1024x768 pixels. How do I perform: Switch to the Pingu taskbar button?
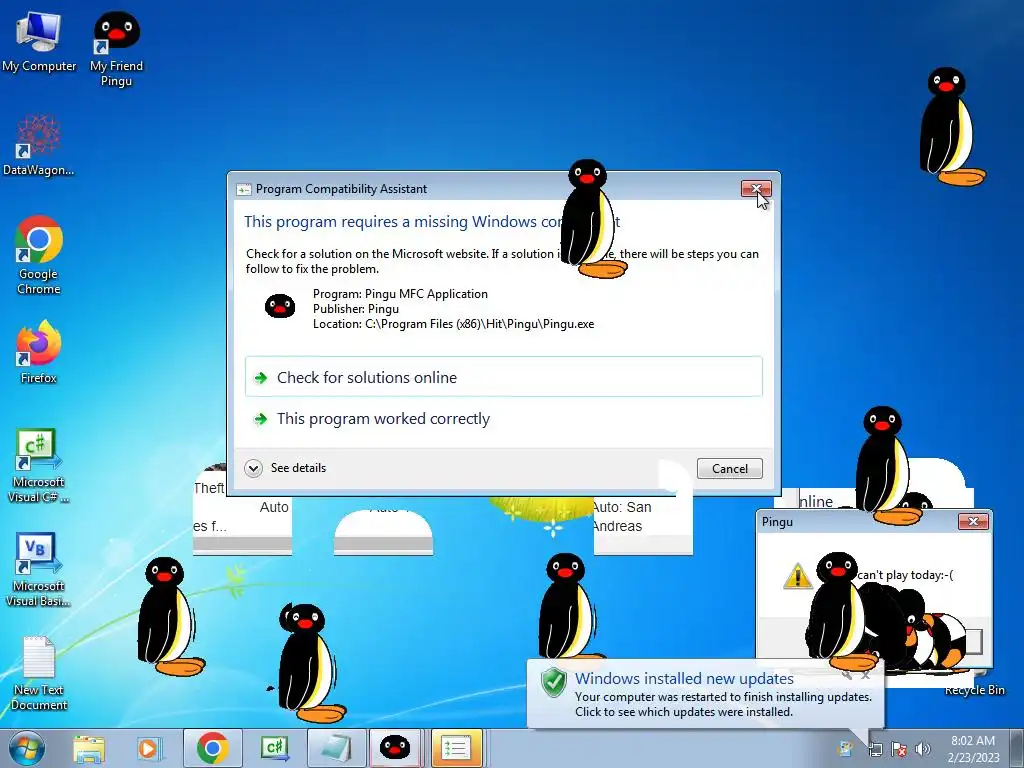(x=395, y=748)
